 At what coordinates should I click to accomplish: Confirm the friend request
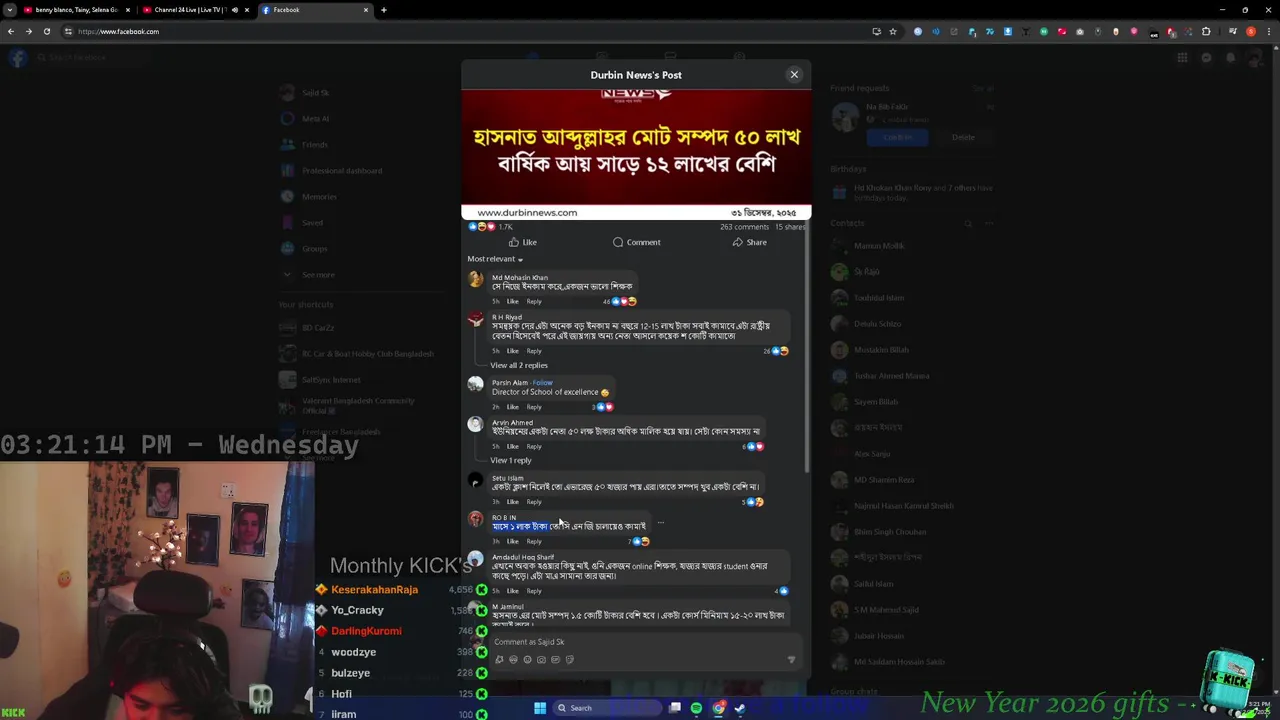pyautogui.click(x=897, y=137)
